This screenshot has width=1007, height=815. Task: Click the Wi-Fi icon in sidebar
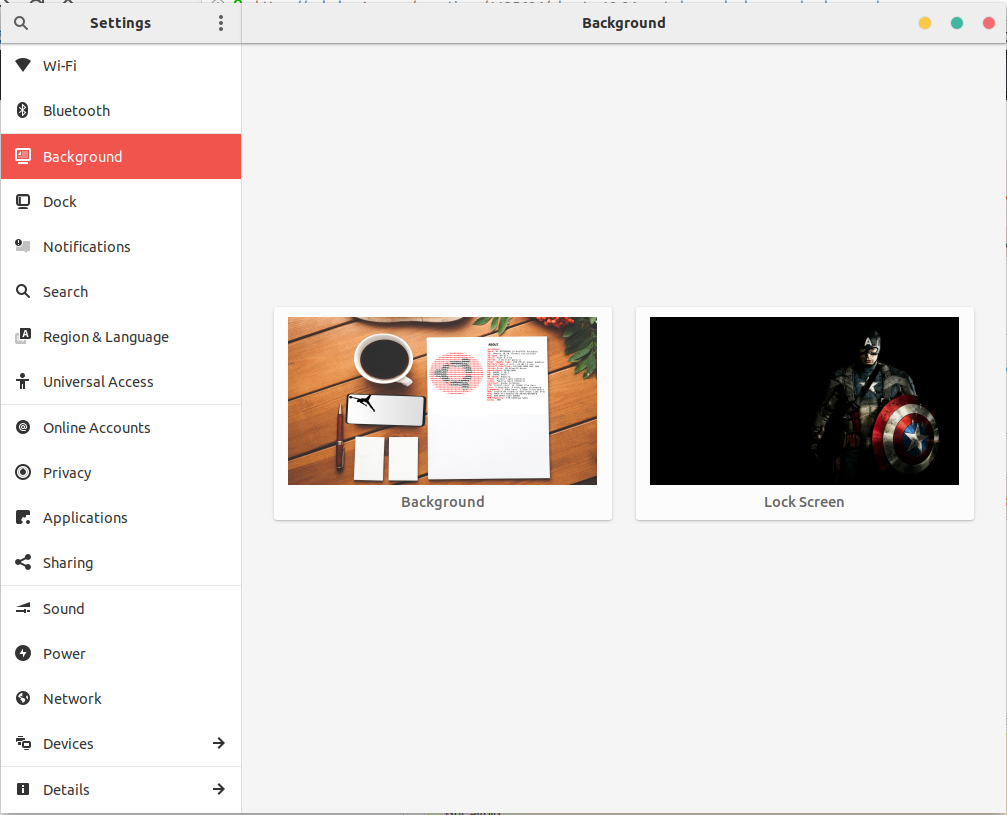coord(23,66)
